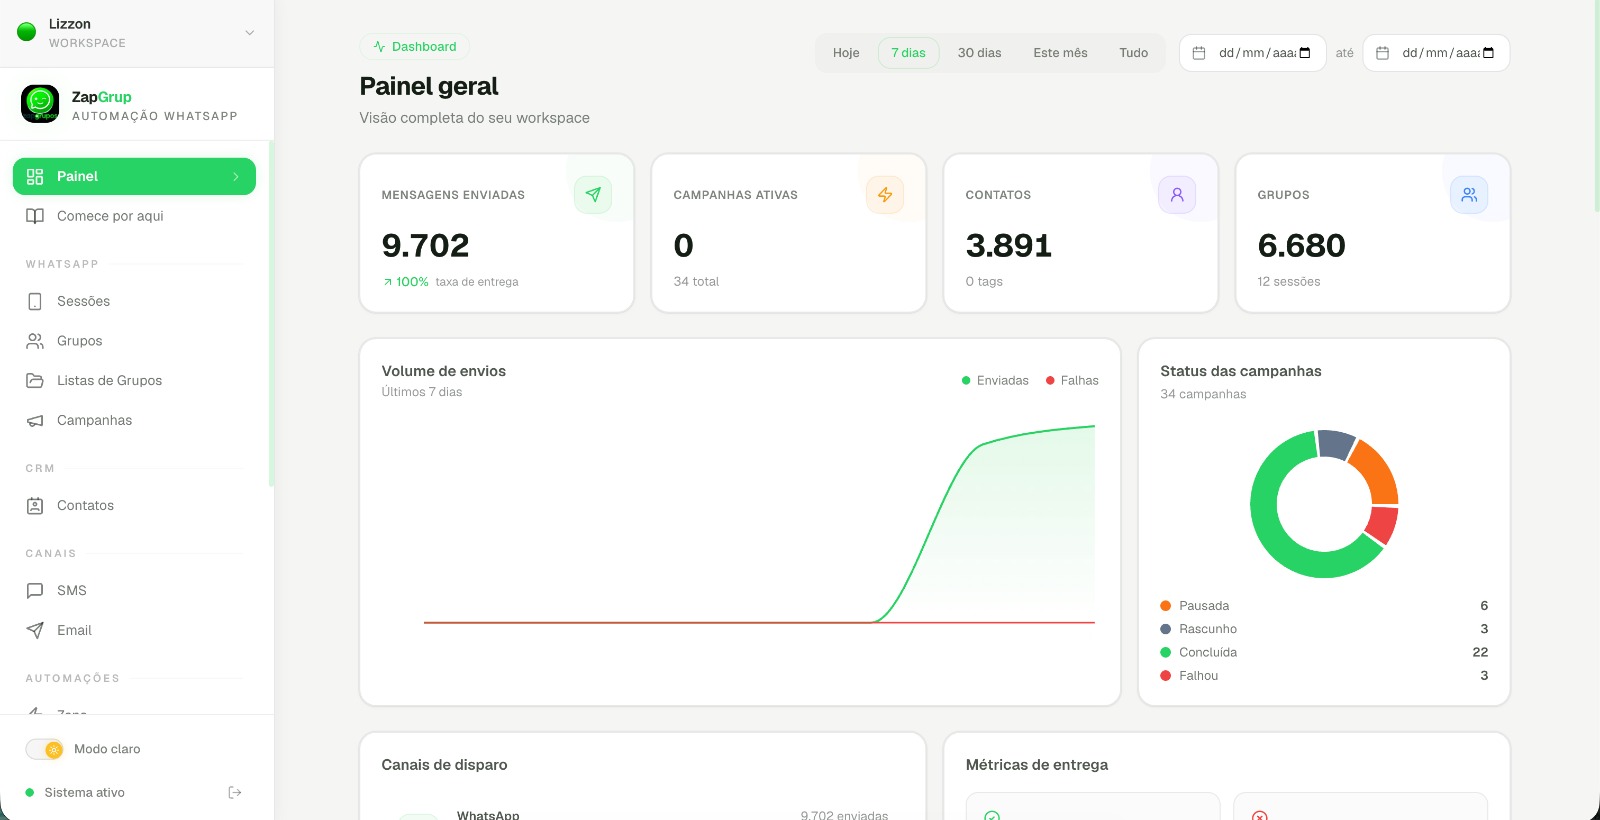Click the Grupos people icon in sidebar
Viewport: 1600px width, 820px height.
click(x=35, y=341)
